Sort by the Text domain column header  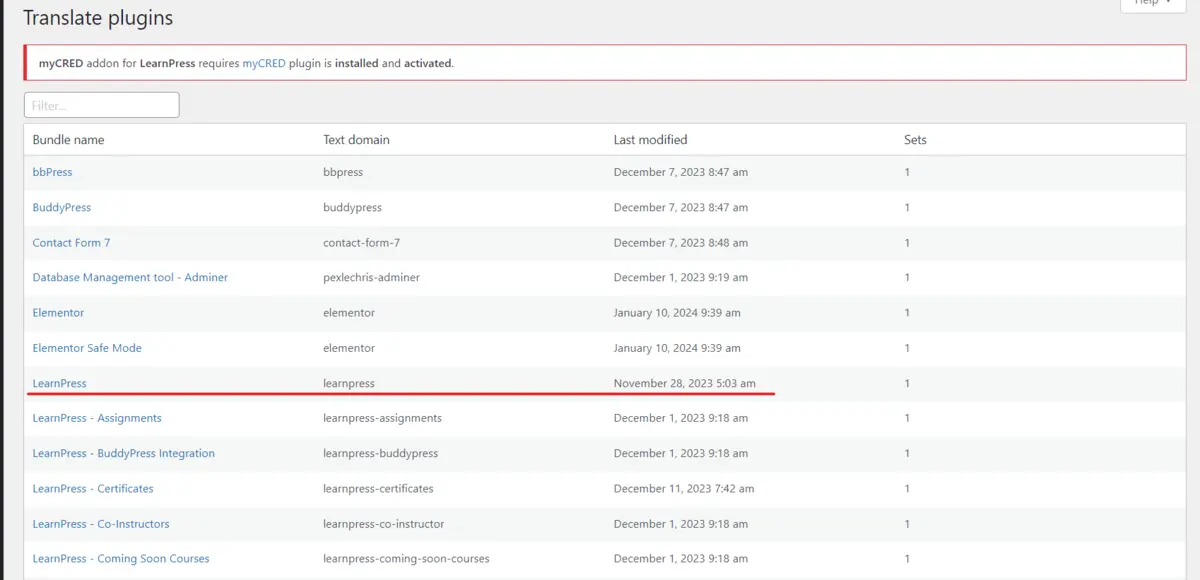pyautogui.click(x=356, y=140)
